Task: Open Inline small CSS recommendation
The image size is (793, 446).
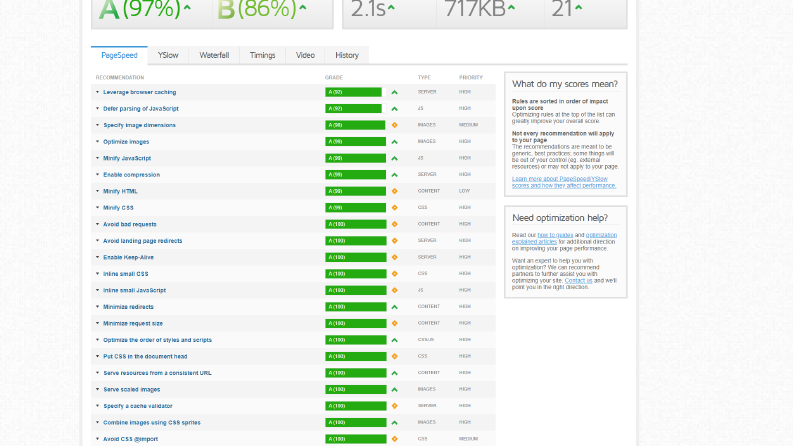Action: 125,274
